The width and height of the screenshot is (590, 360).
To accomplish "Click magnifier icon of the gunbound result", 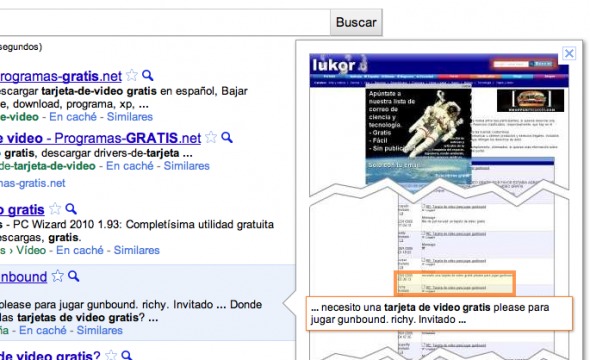I will pos(74,276).
